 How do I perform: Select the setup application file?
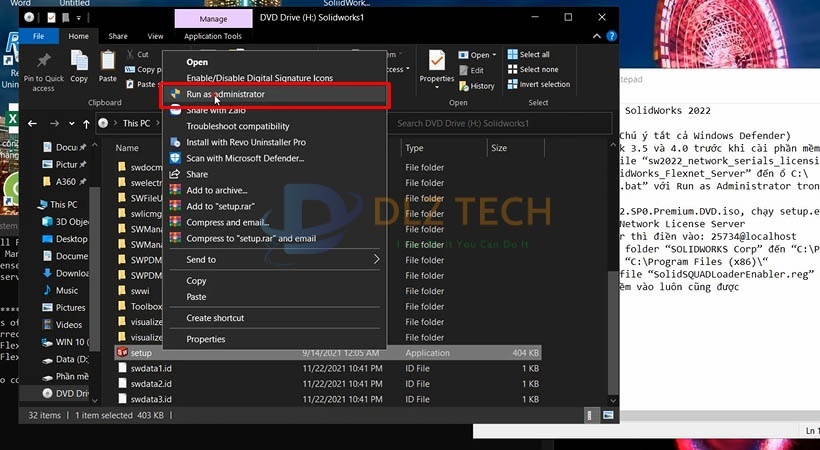pyautogui.click(x=327, y=353)
